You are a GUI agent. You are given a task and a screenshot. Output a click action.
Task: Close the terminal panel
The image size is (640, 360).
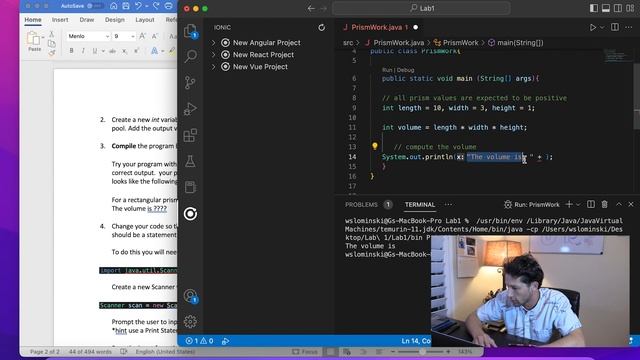(631, 204)
